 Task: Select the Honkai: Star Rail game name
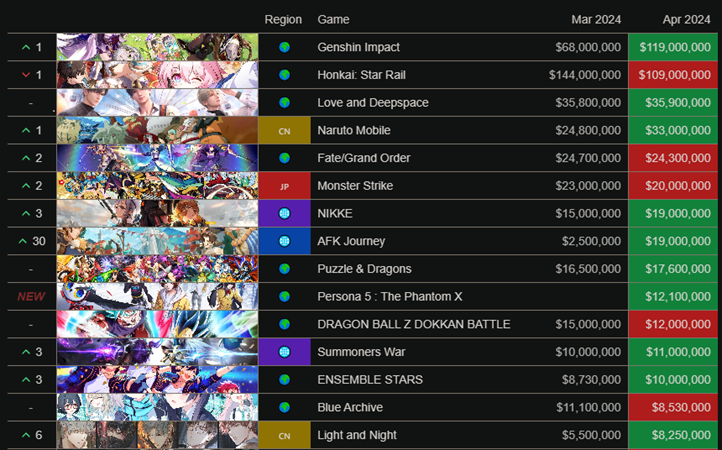361,75
